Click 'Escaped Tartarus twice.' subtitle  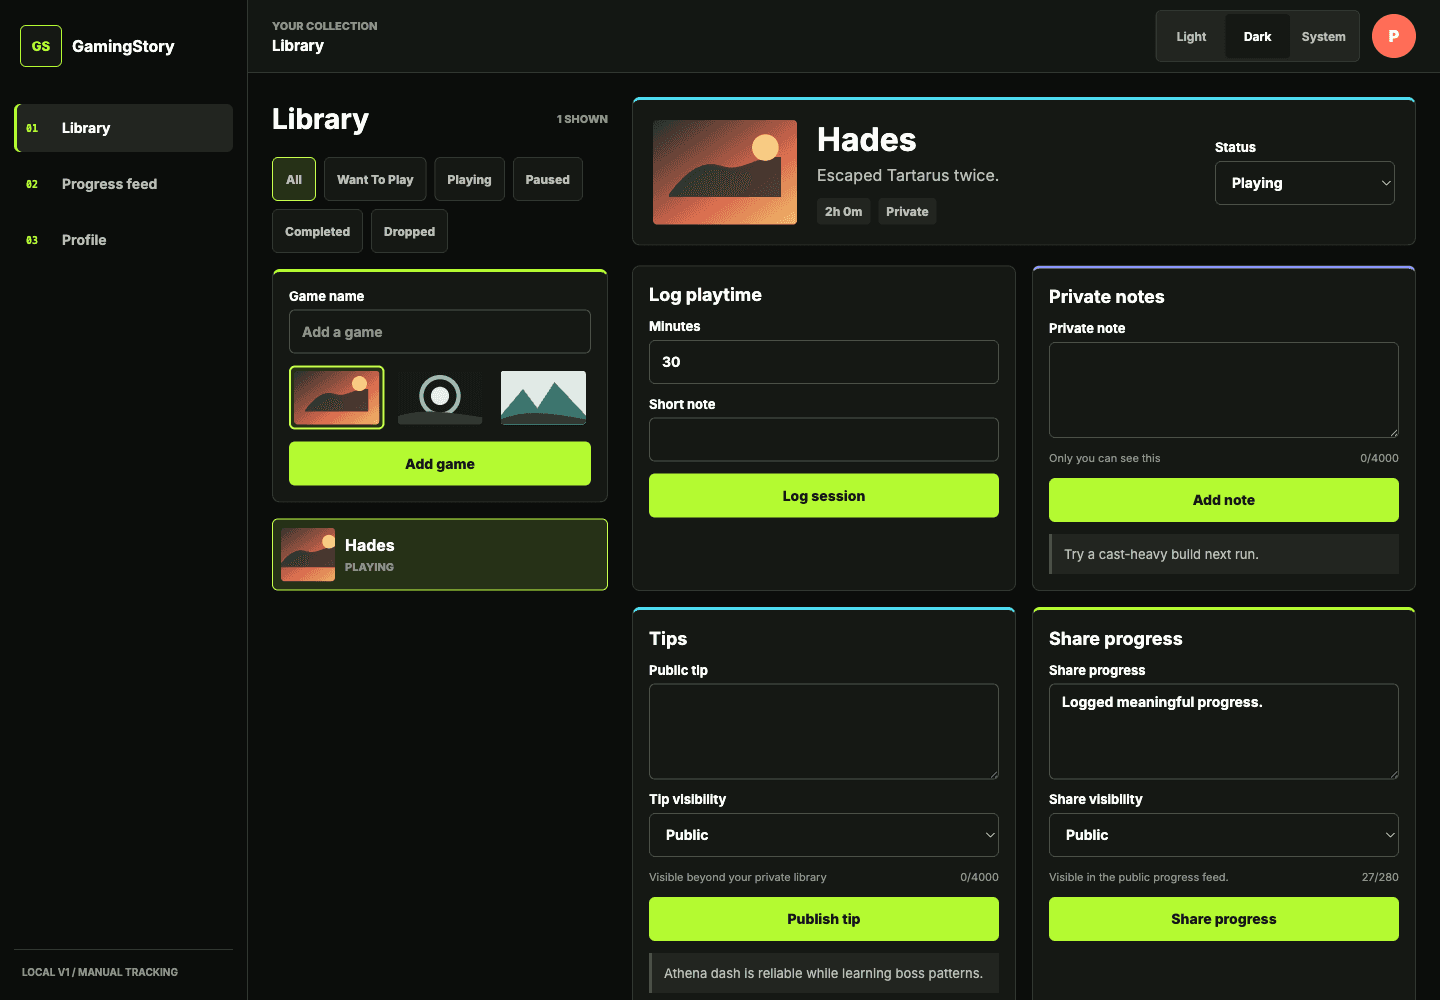(x=908, y=175)
